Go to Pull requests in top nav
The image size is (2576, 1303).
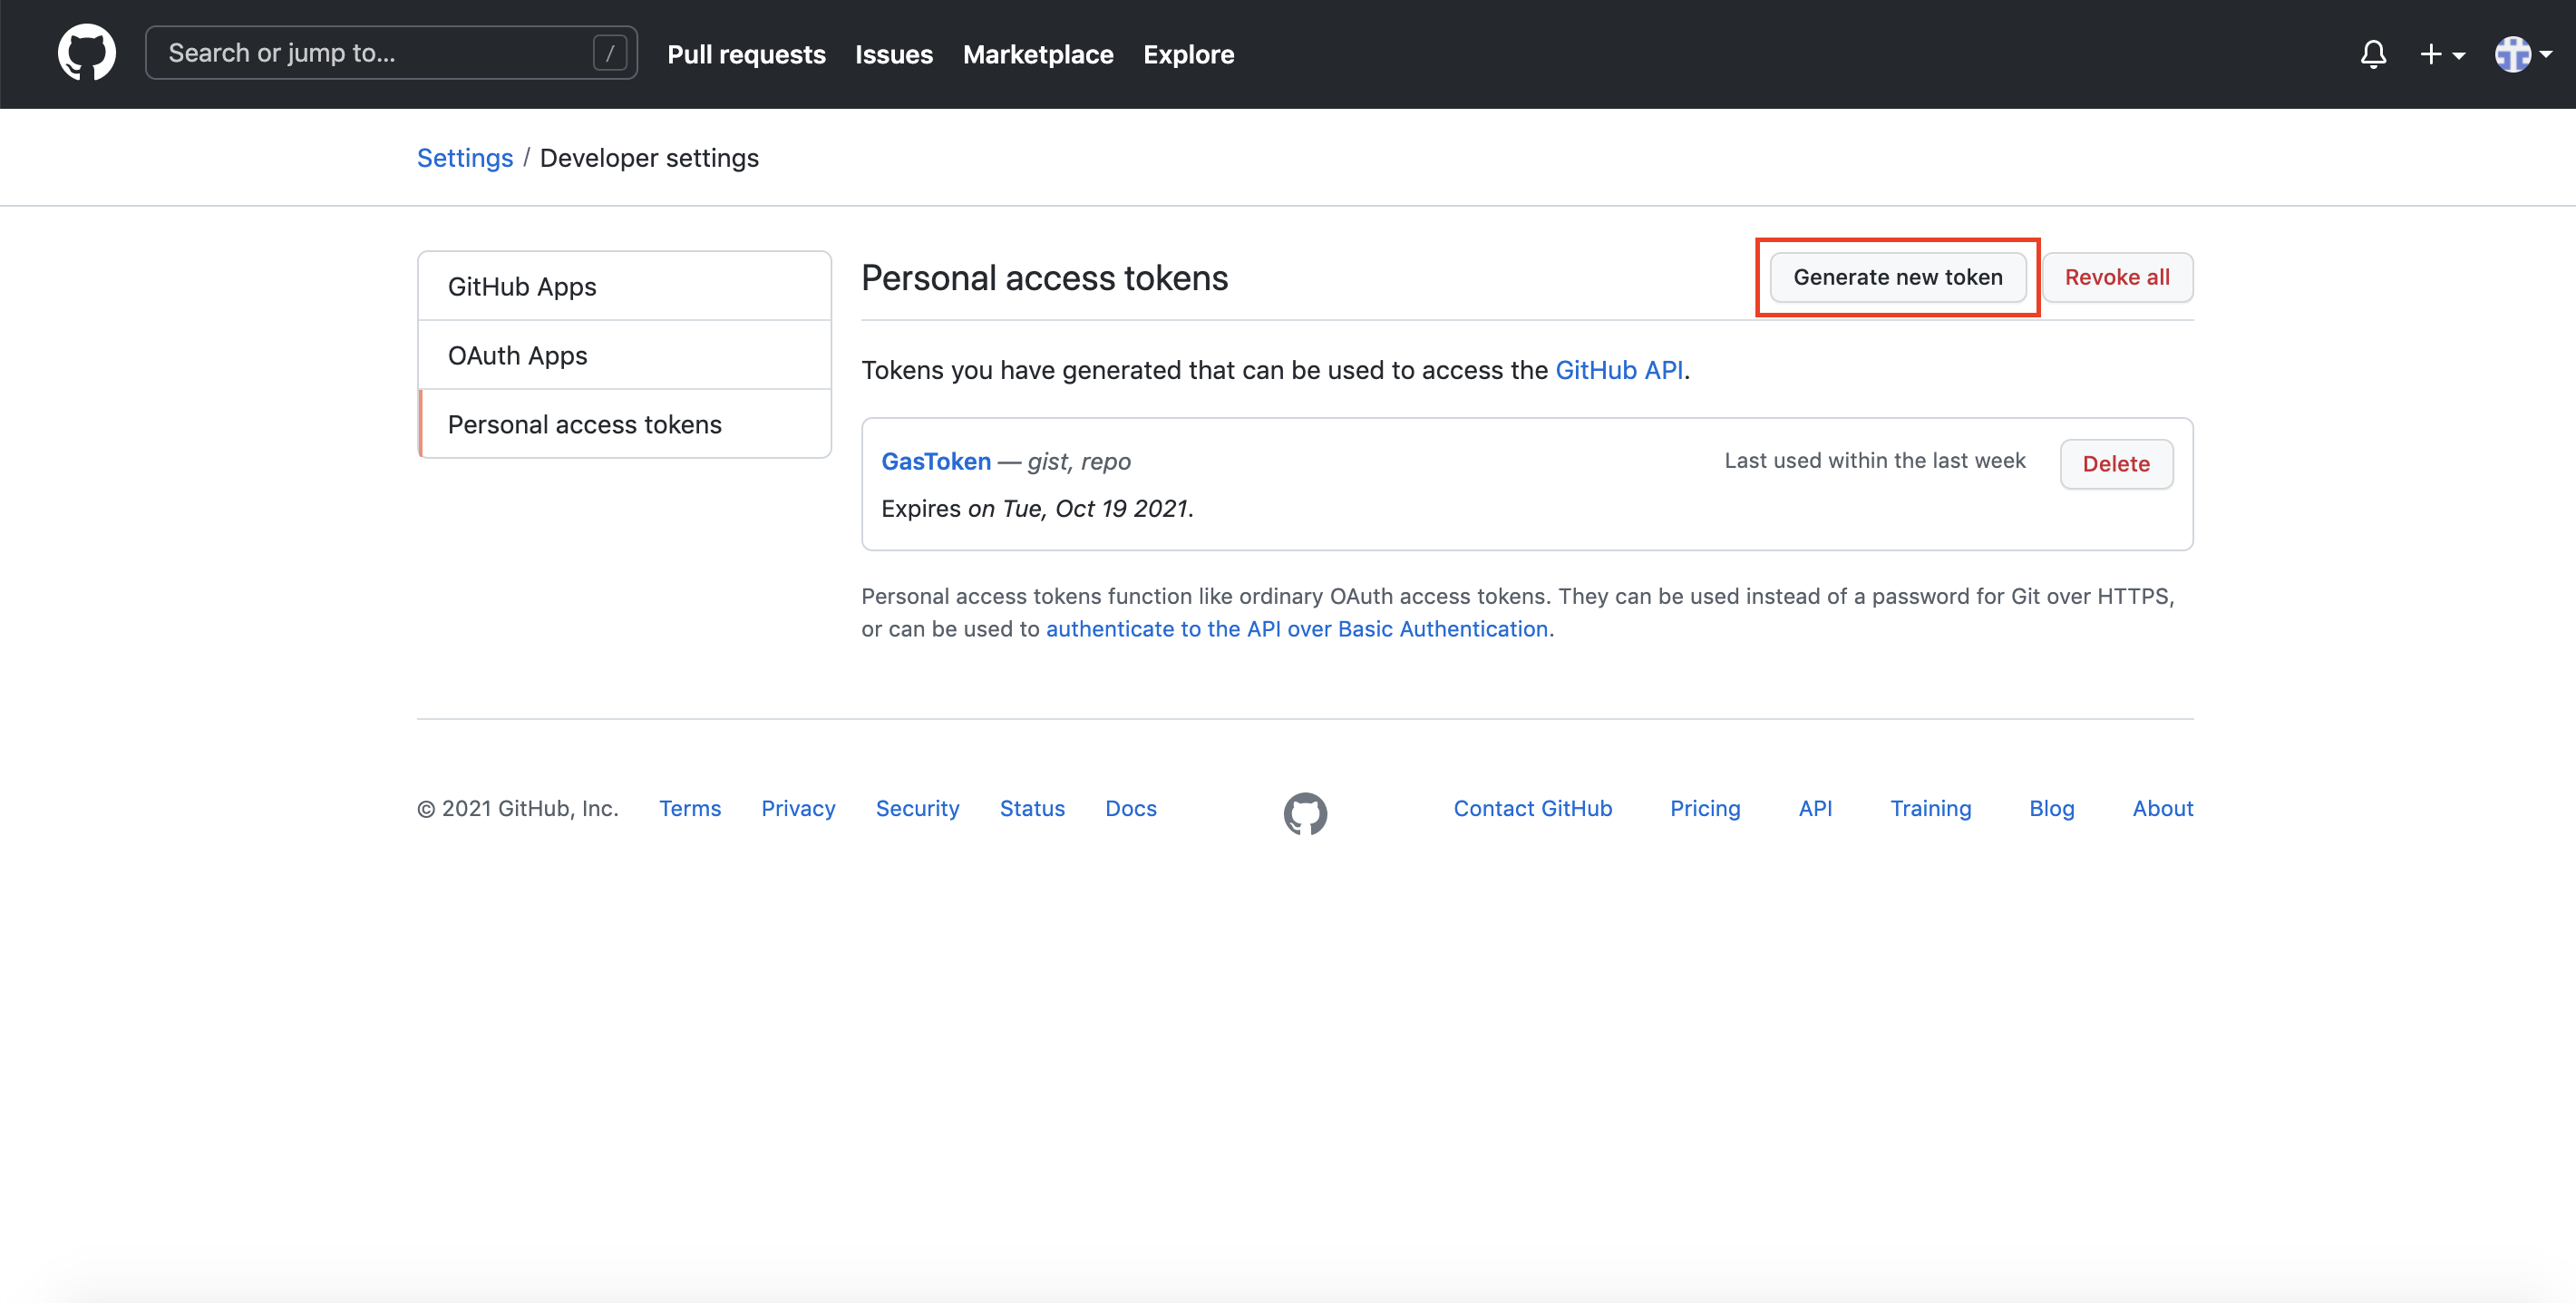(746, 54)
